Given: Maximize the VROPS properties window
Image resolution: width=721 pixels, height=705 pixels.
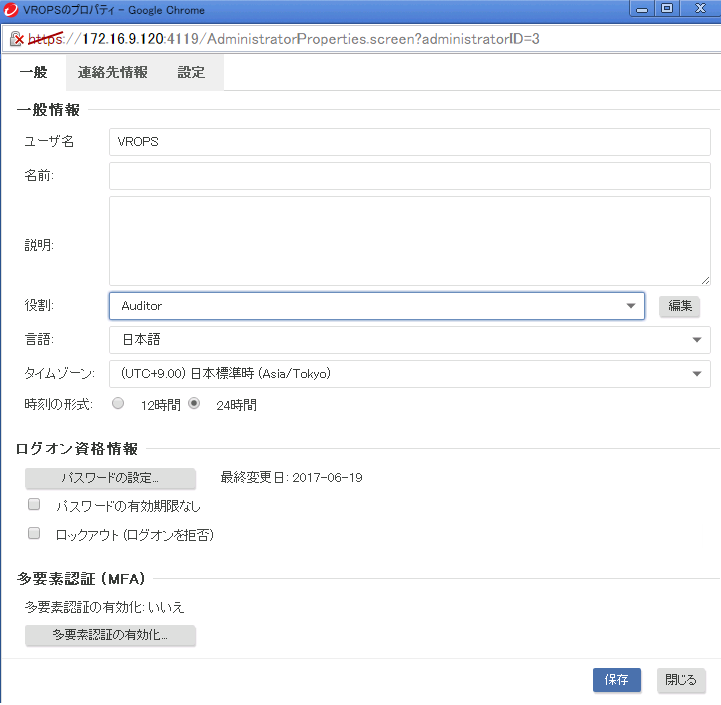Looking at the screenshot, I should (x=667, y=8).
